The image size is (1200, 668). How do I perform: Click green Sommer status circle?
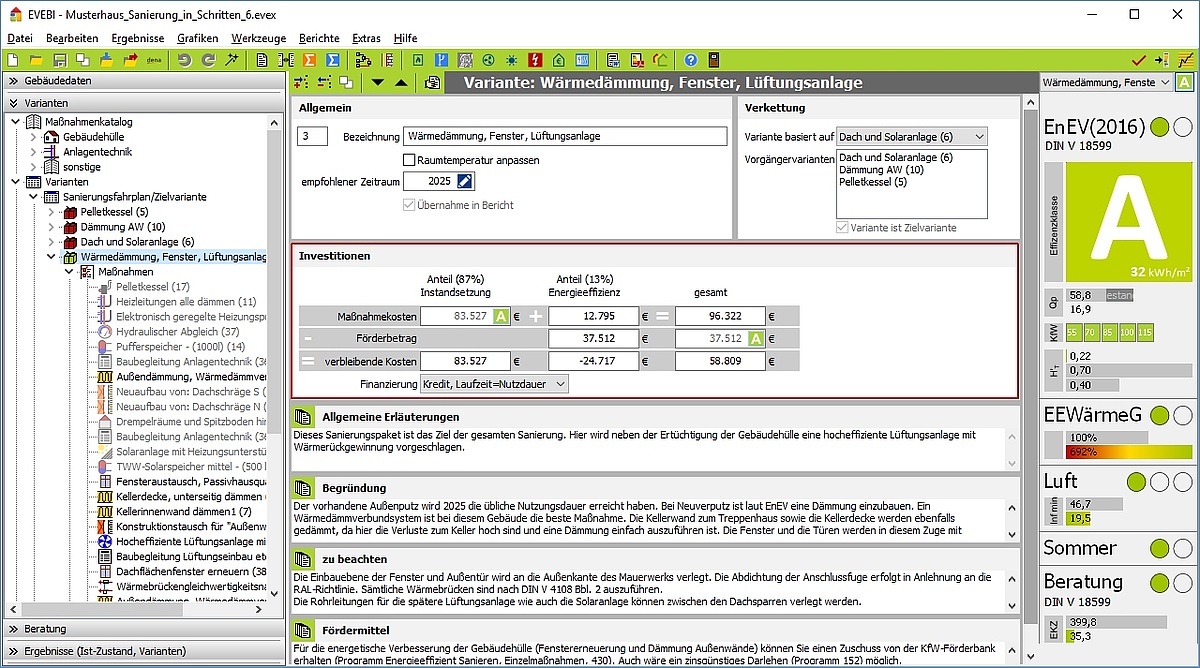tap(1159, 548)
